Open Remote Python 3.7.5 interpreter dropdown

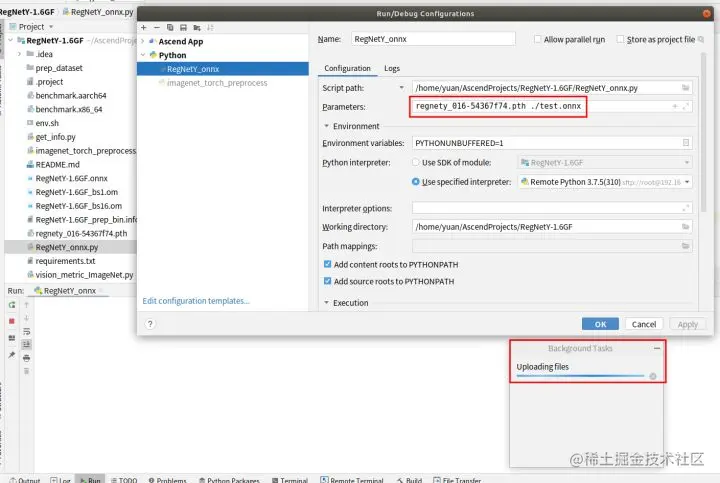[605, 182]
